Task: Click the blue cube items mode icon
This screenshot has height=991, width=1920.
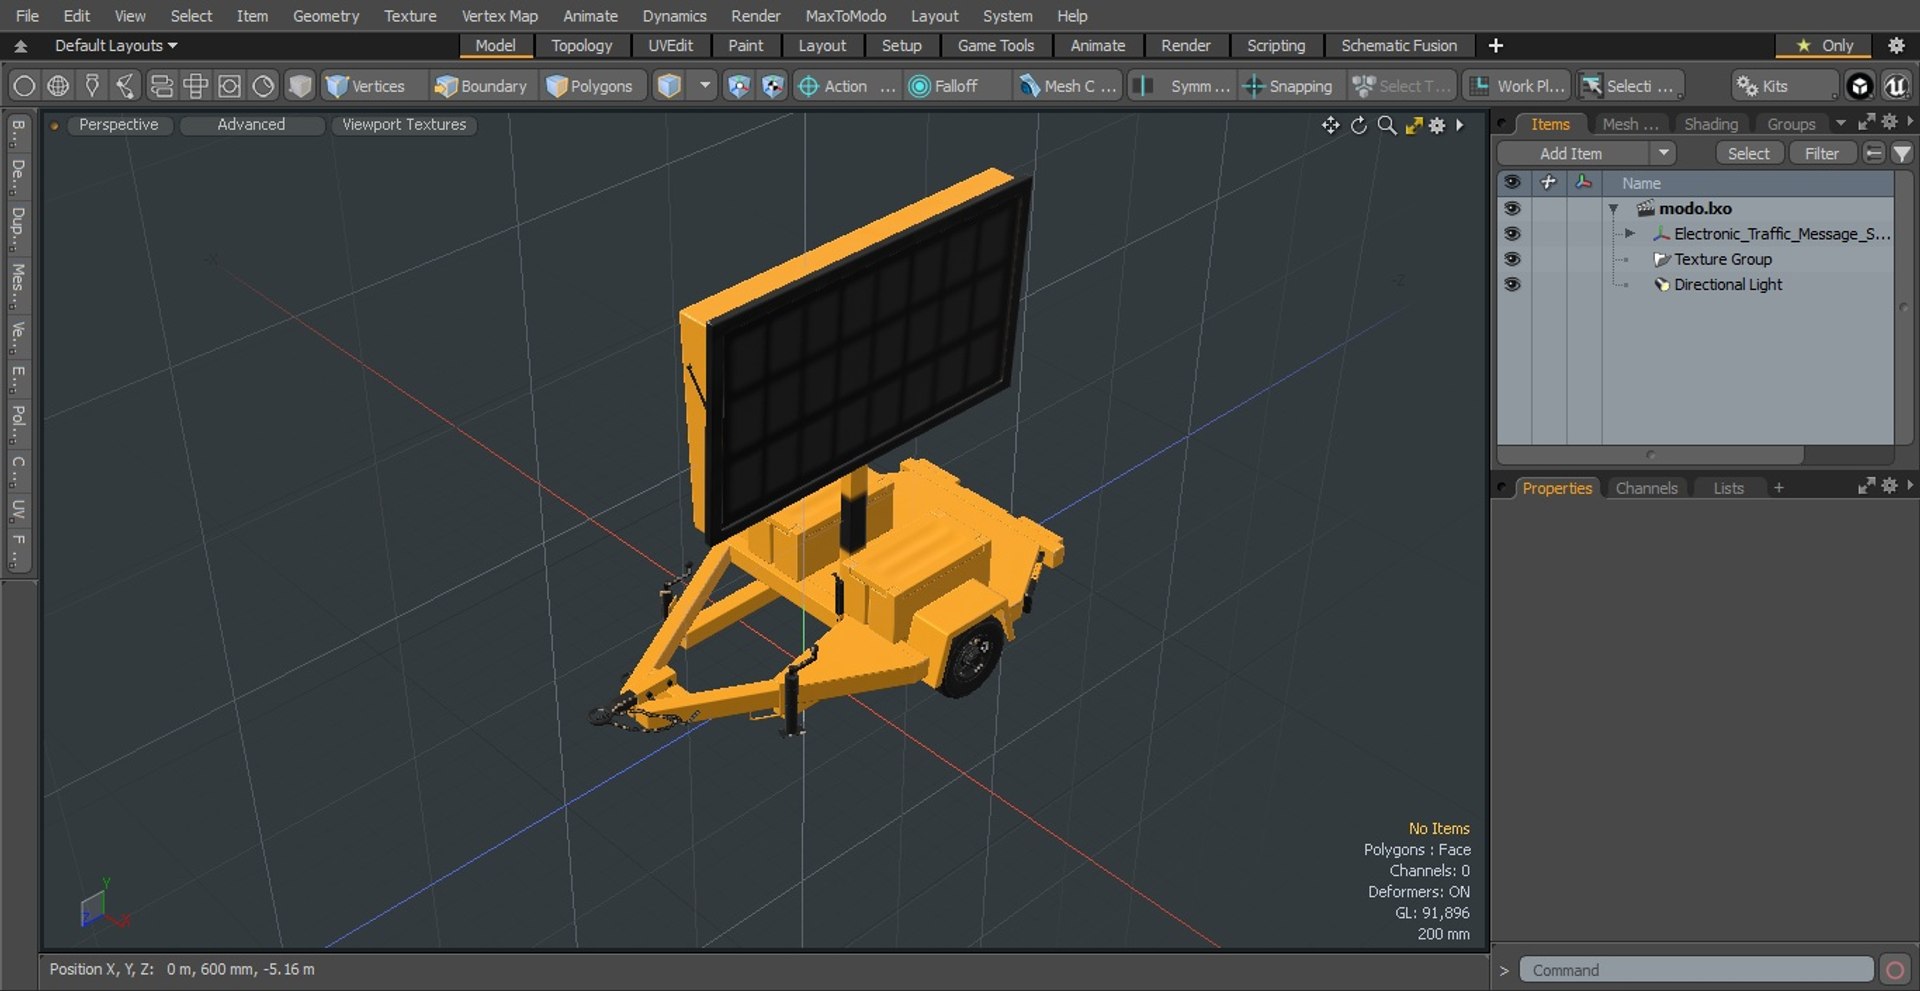Action: tap(669, 86)
